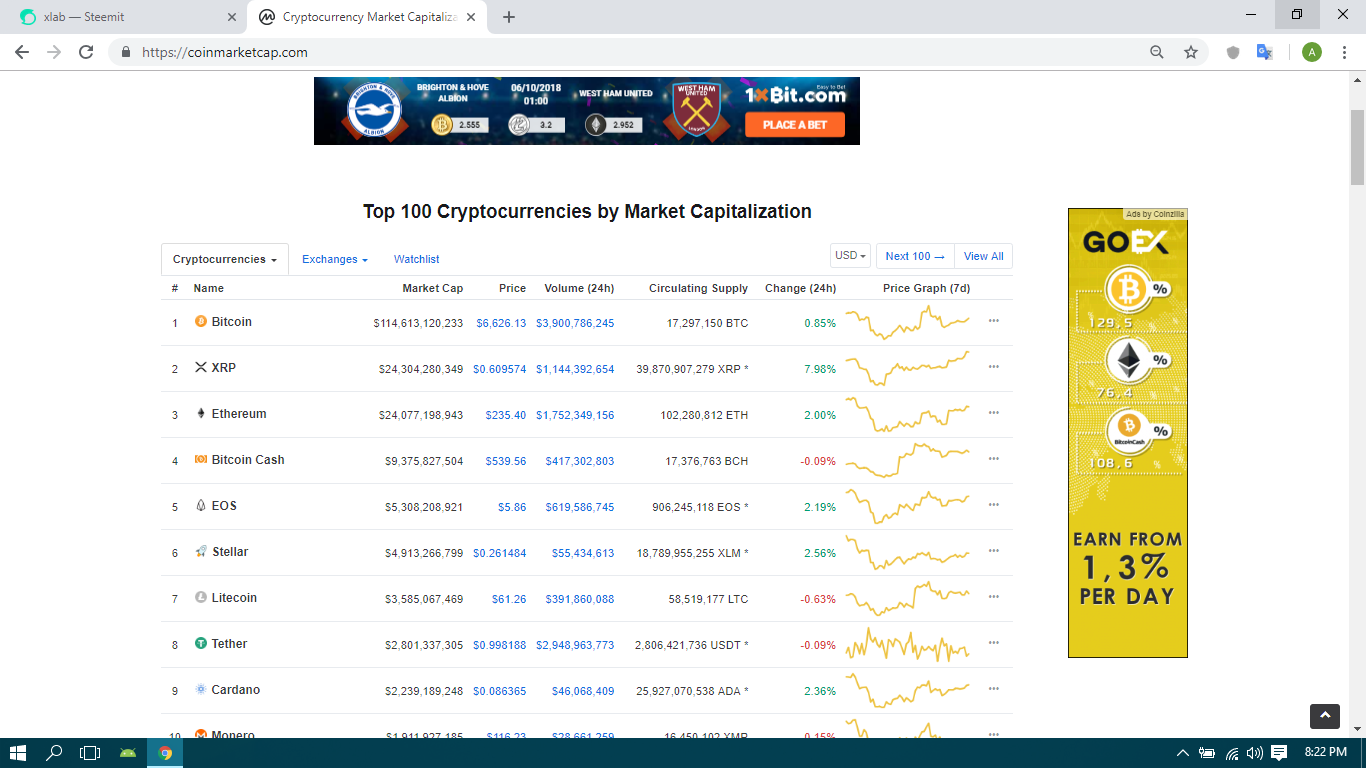
Task: Open Tether's 7-day price graph
Action: click(x=907, y=644)
